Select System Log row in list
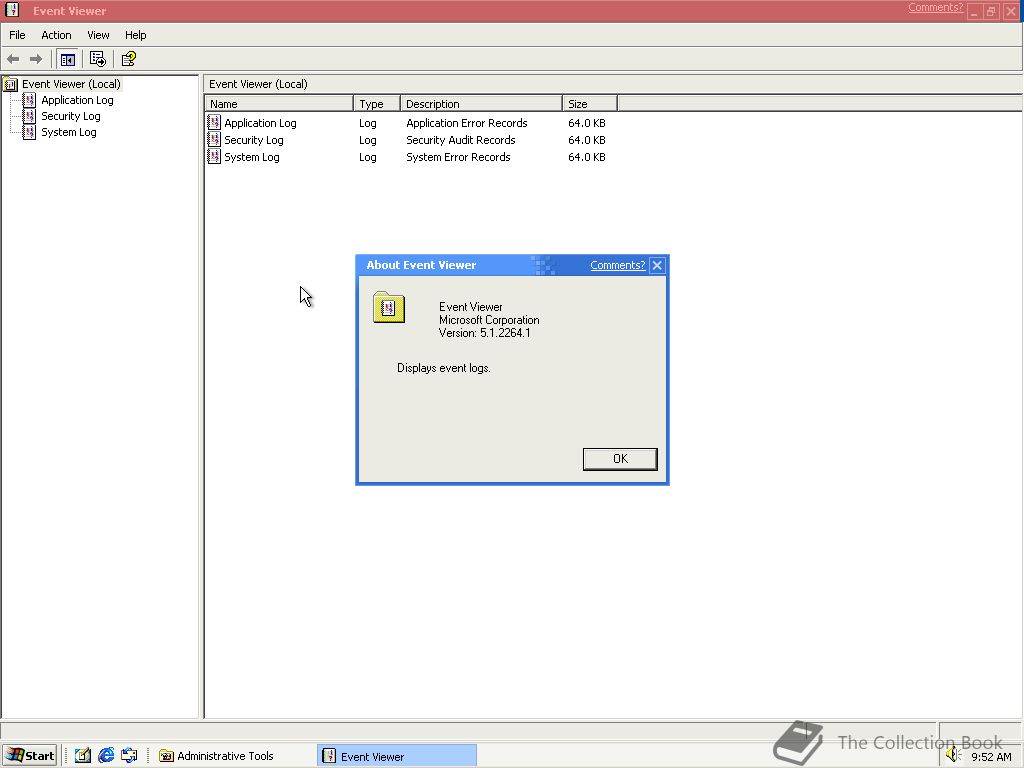The height and width of the screenshot is (768, 1024). 251,157
